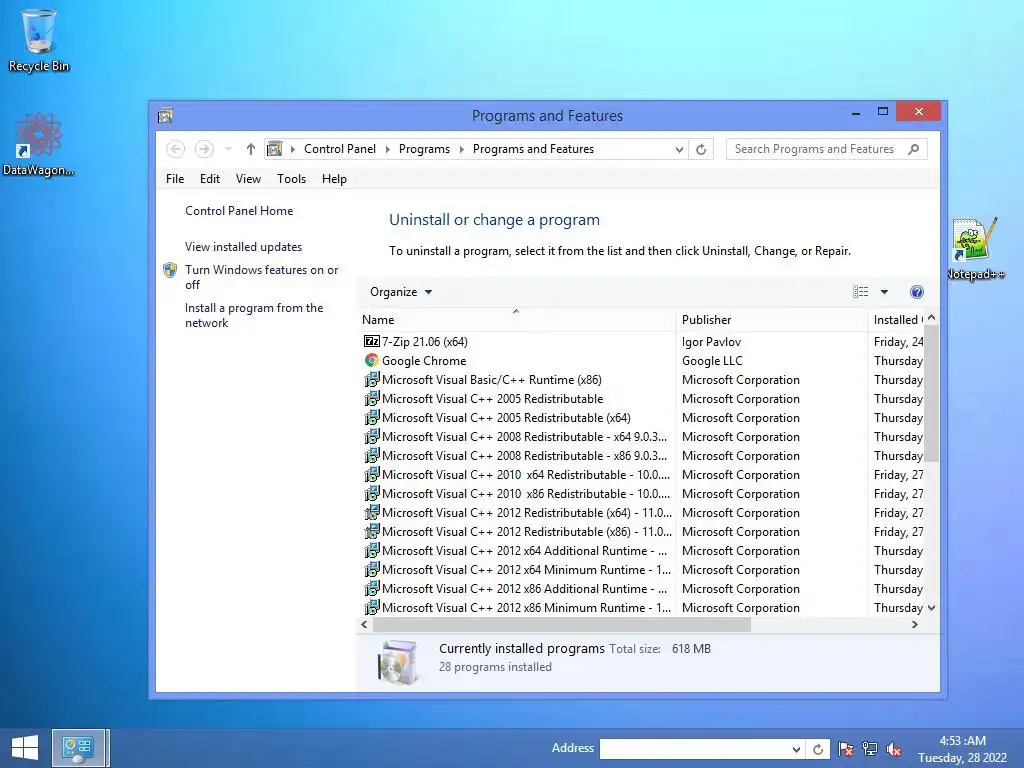Click the Control Panel breadcrumb
Image resolution: width=1024 pixels, height=768 pixels.
340,149
